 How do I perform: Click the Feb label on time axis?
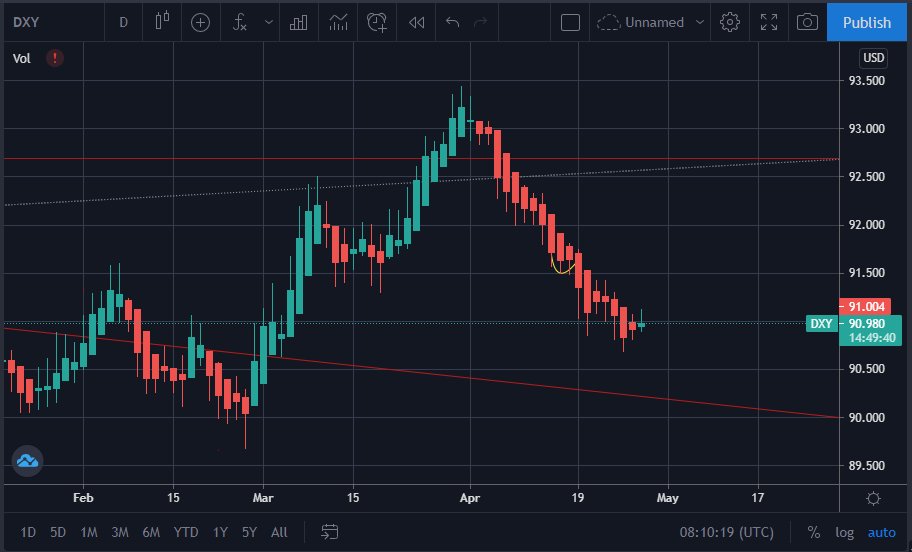pos(83,498)
